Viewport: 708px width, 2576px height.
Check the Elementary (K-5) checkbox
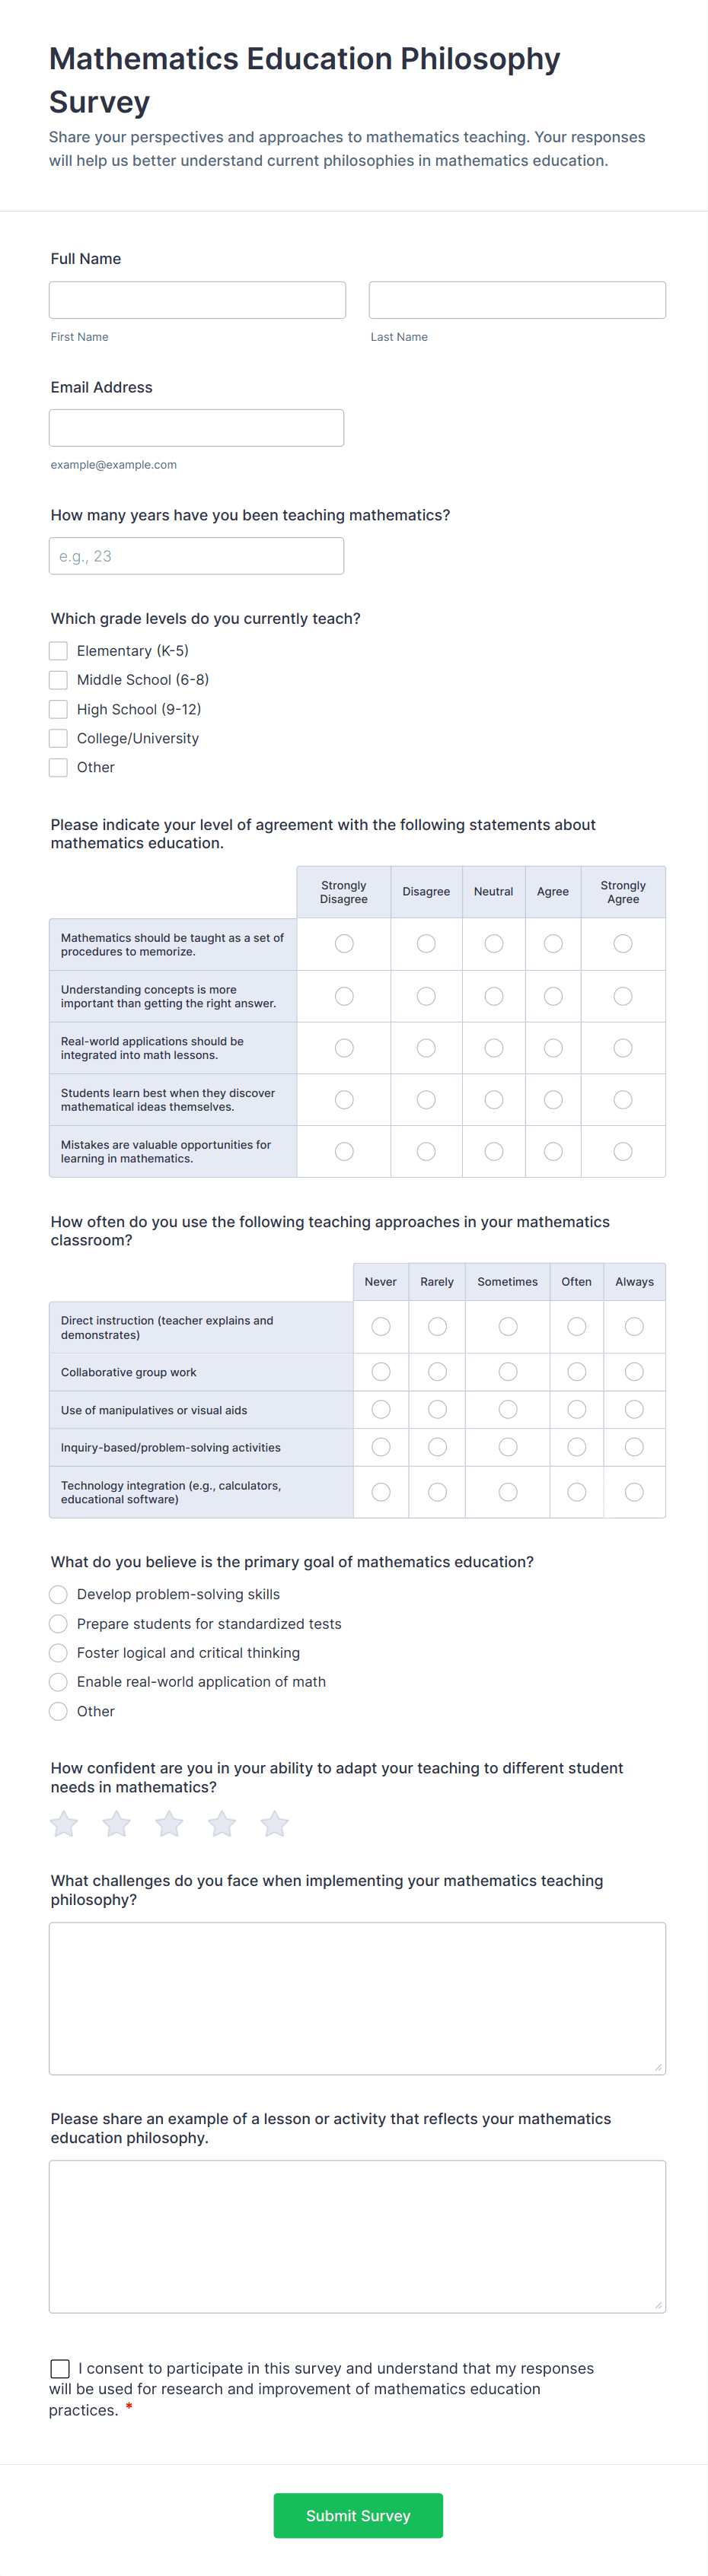[58, 650]
